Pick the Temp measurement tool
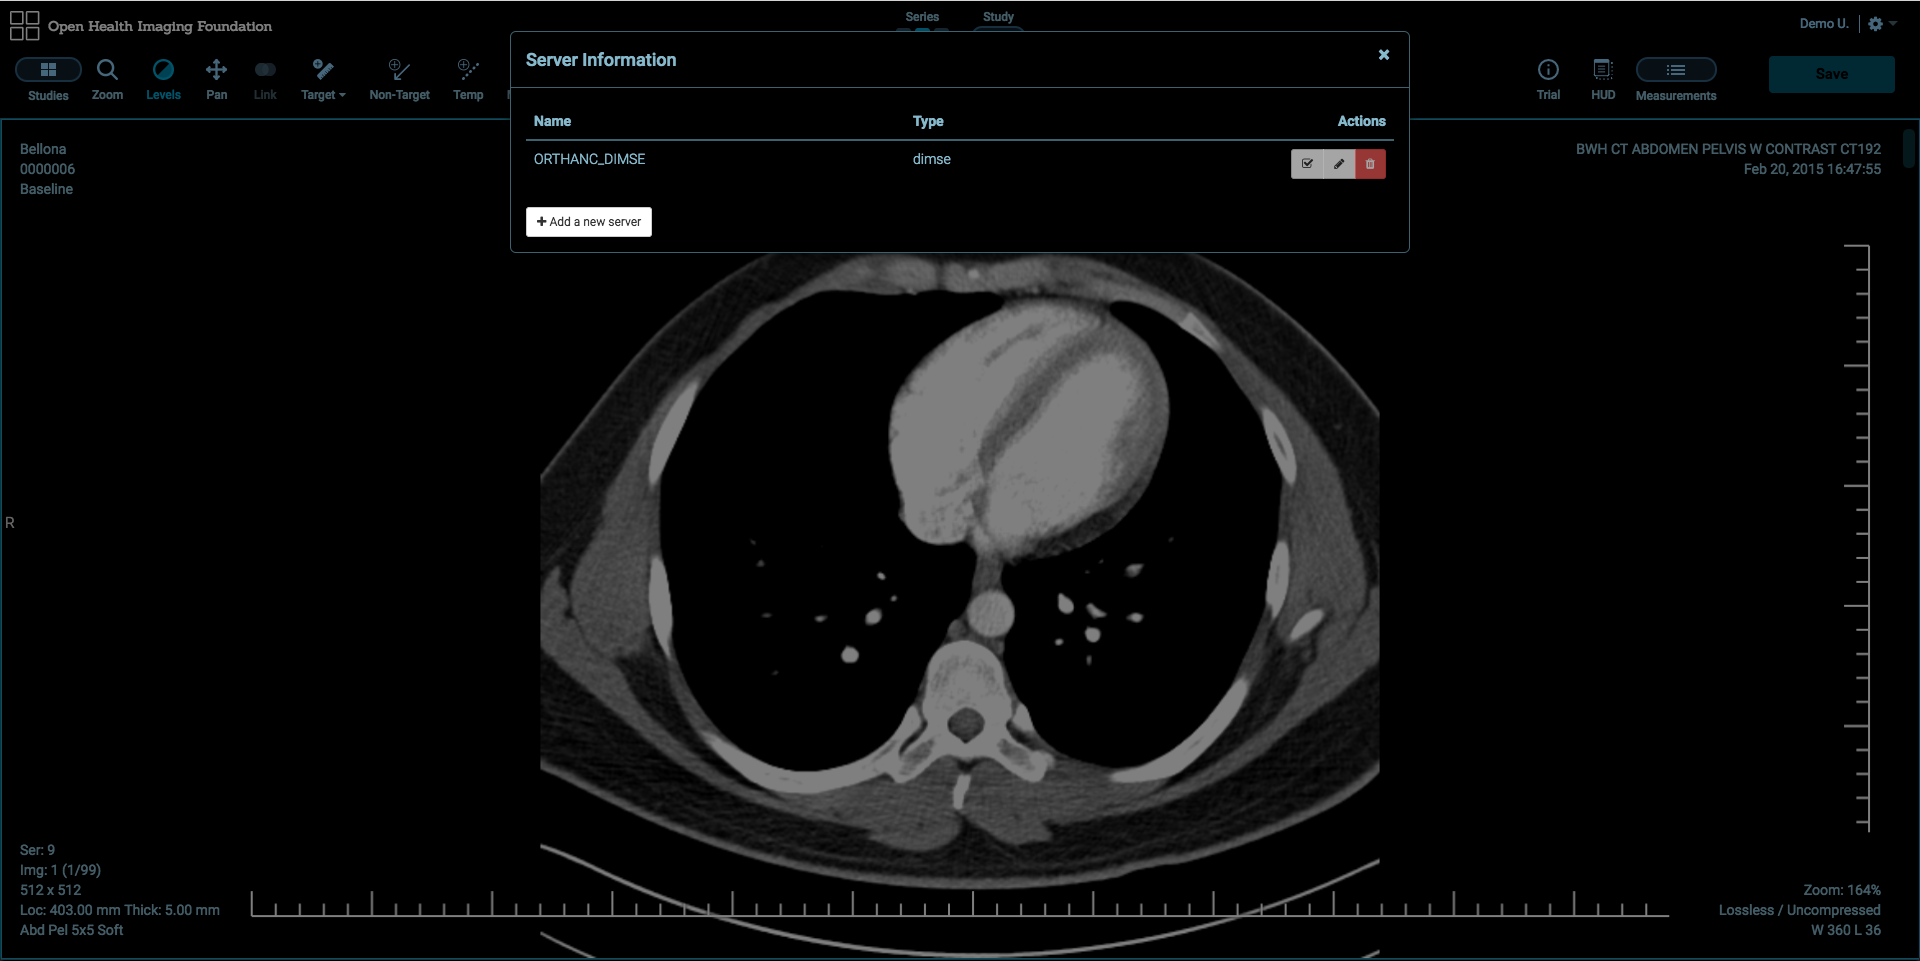 pyautogui.click(x=468, y=79)
